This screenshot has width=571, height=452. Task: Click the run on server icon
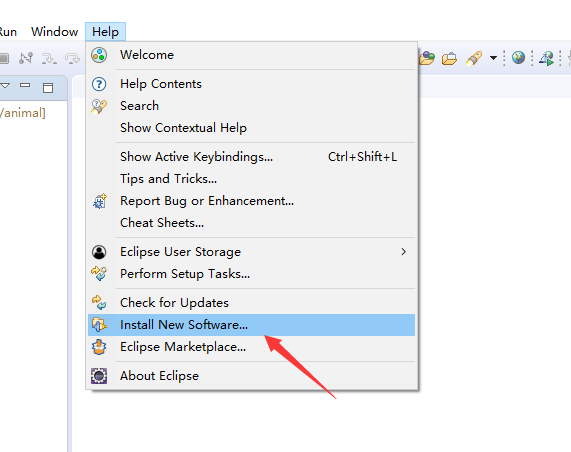[x=547, y=58]
